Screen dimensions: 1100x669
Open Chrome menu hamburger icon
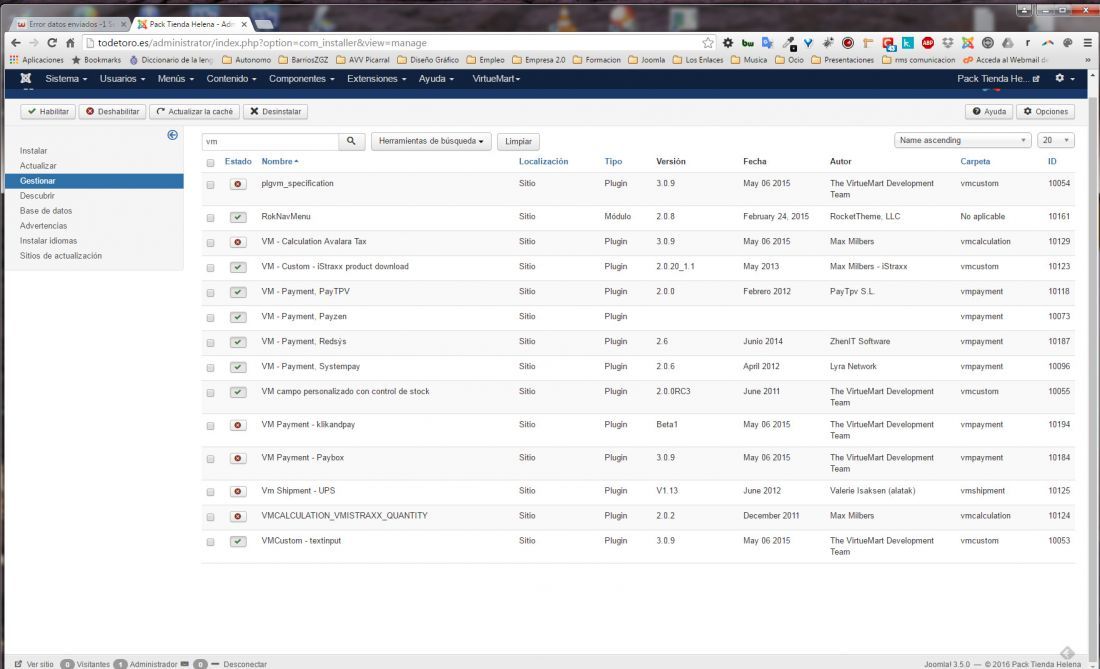point(1087,43)
